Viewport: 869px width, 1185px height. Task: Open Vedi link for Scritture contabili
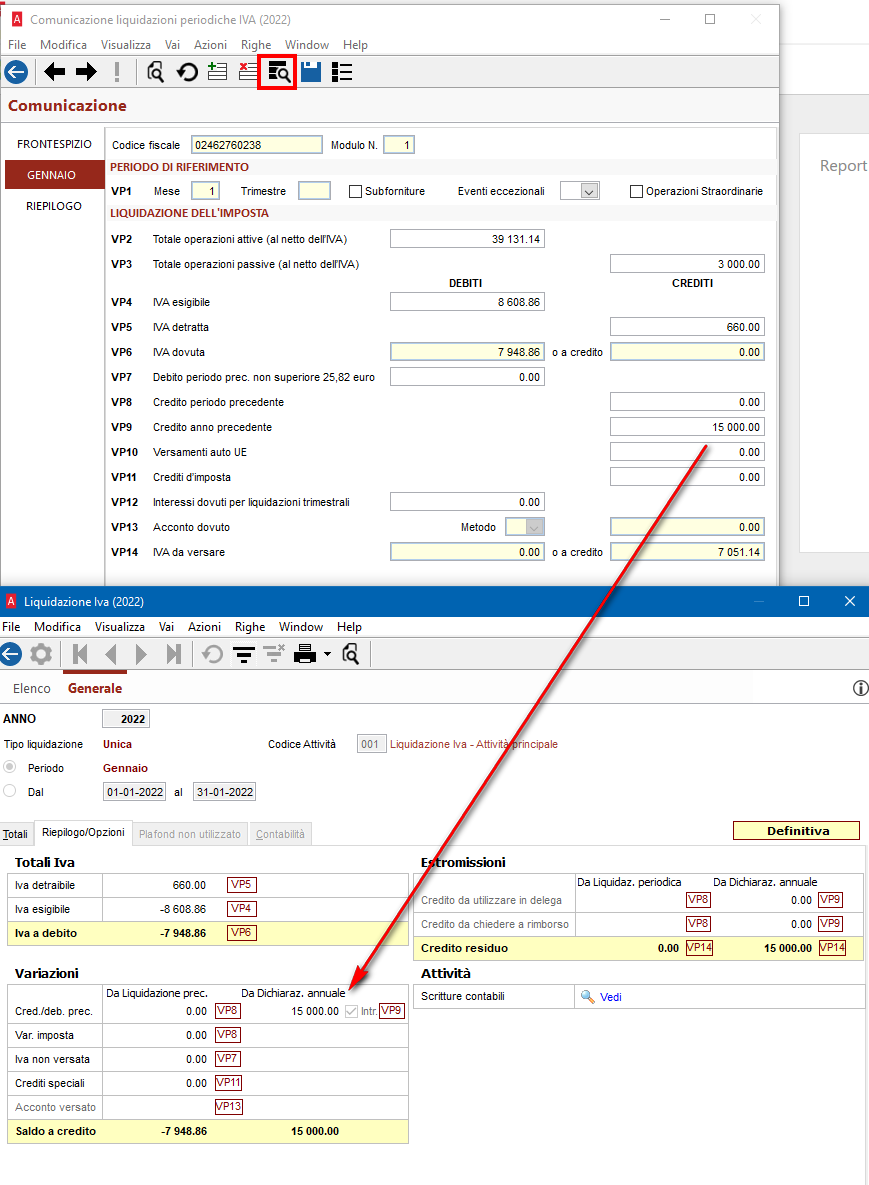click(x=611, y=997)
